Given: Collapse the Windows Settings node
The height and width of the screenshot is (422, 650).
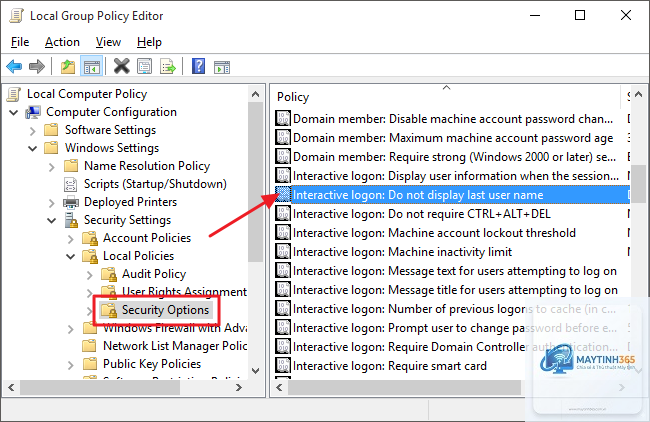Looking at the screenshot, I should 32,148.
